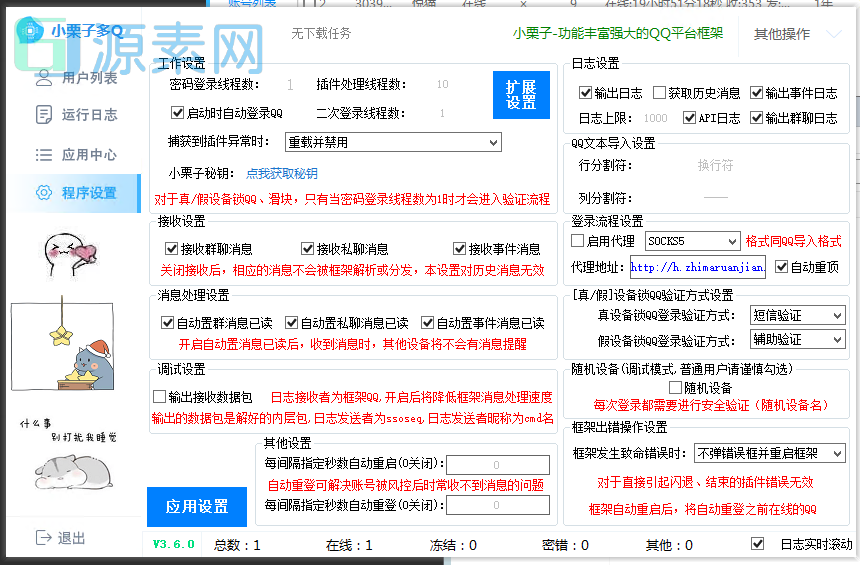Viewport: 860px width, 565px height.
Task: Enable 随机设备 checkbox
Action: (675, 388)
